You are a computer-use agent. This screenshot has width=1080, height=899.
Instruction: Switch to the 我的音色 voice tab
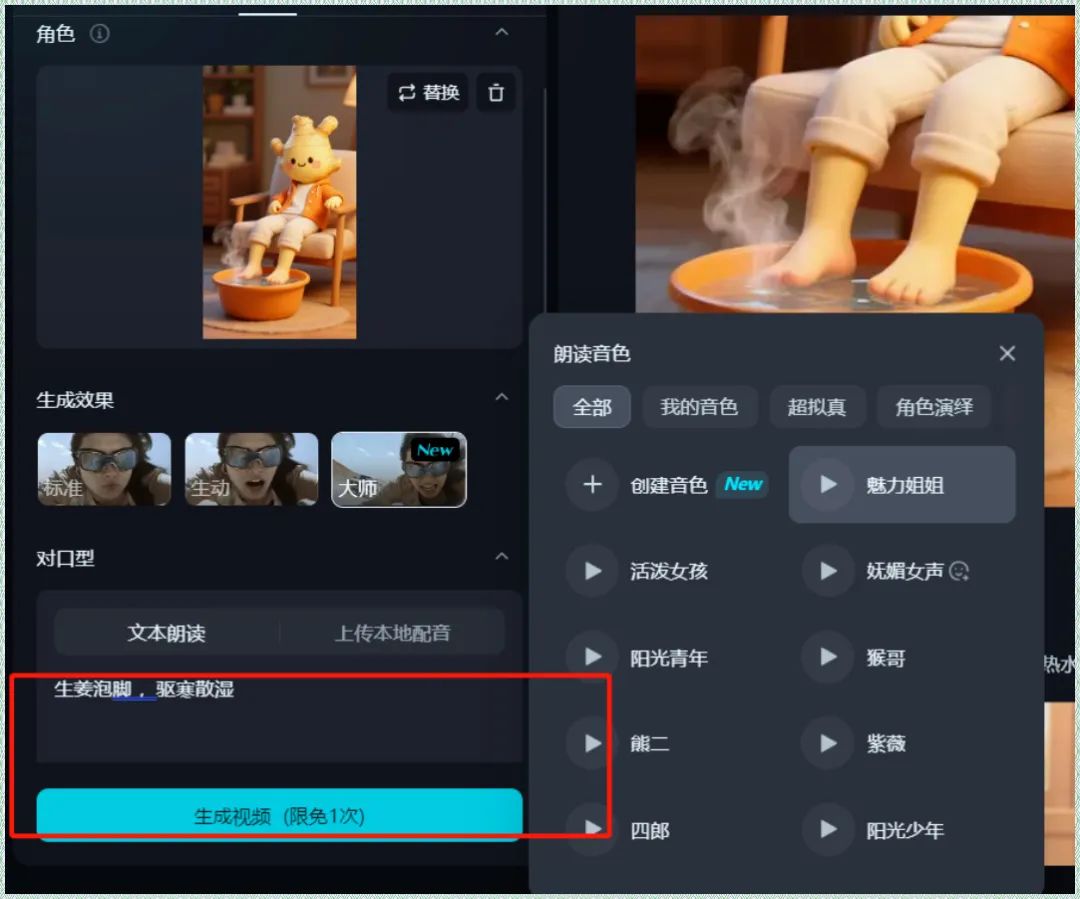click(699, 406)
